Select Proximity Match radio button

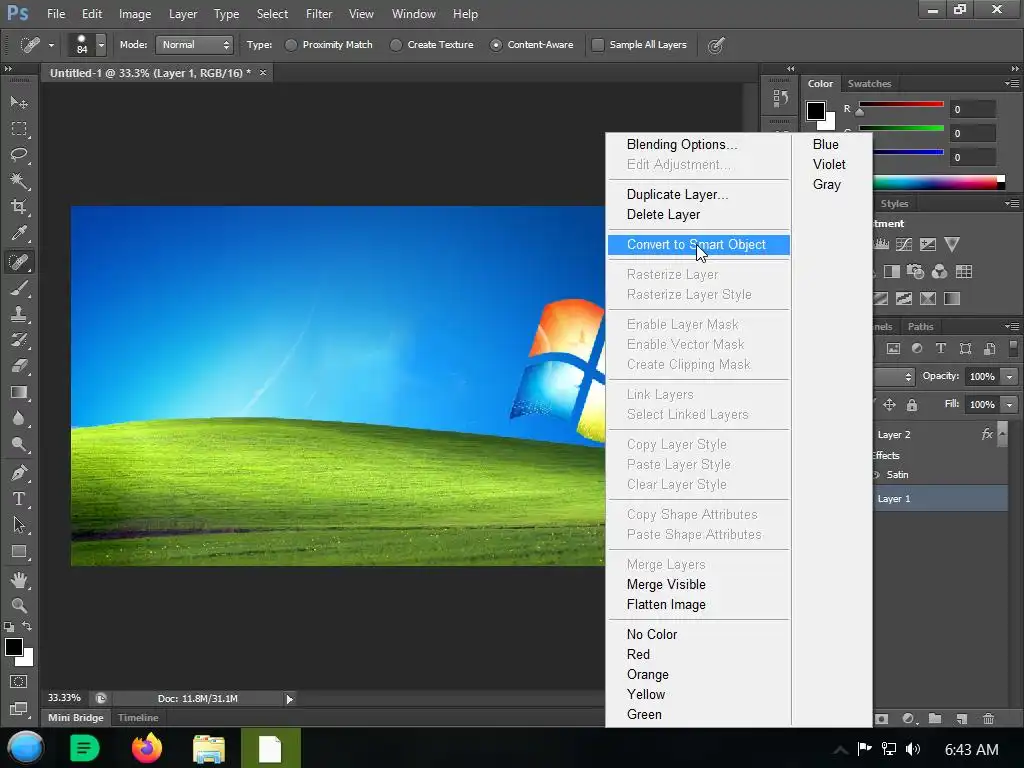pos(291,45)
